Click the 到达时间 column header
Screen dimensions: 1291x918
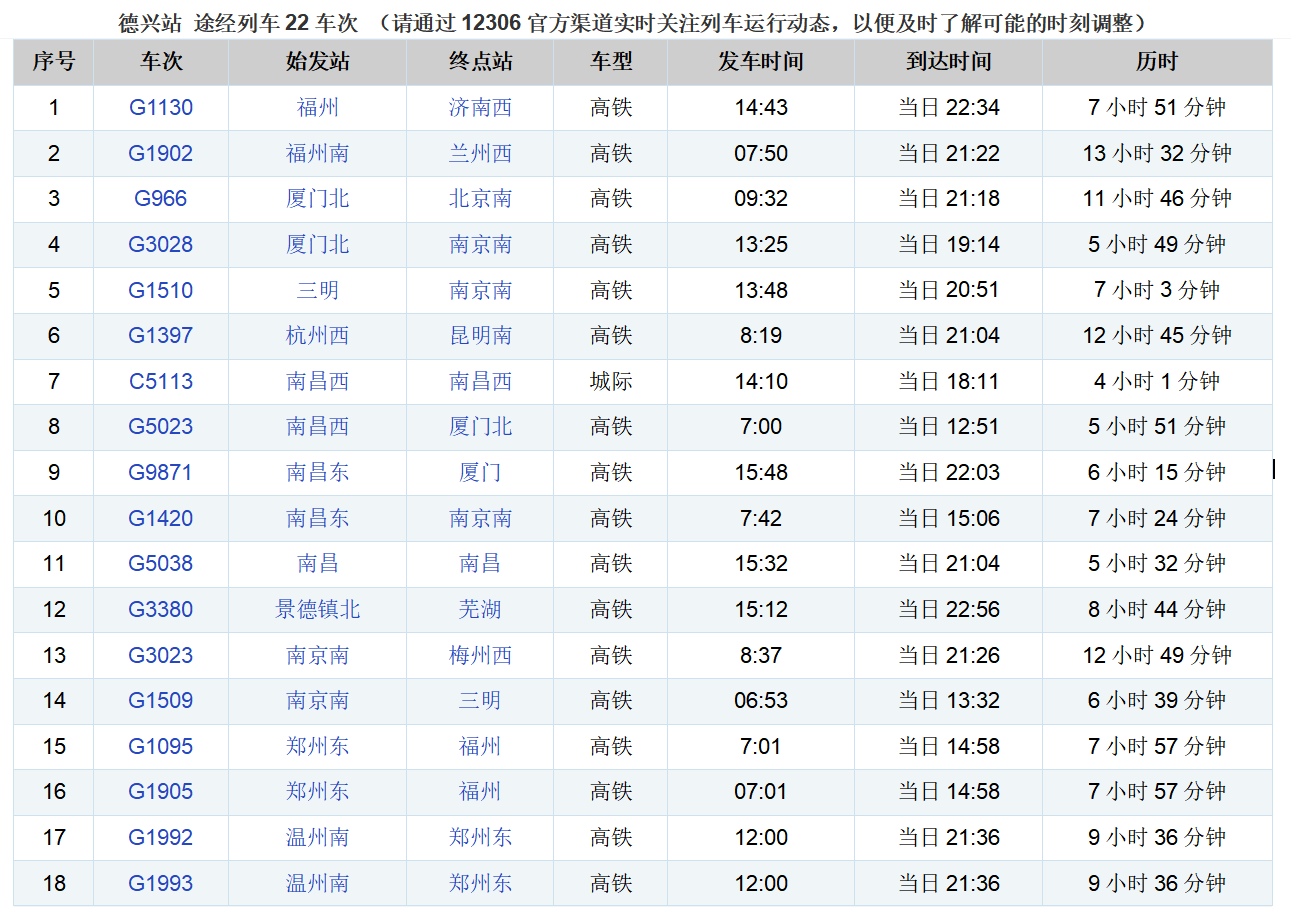949,62
